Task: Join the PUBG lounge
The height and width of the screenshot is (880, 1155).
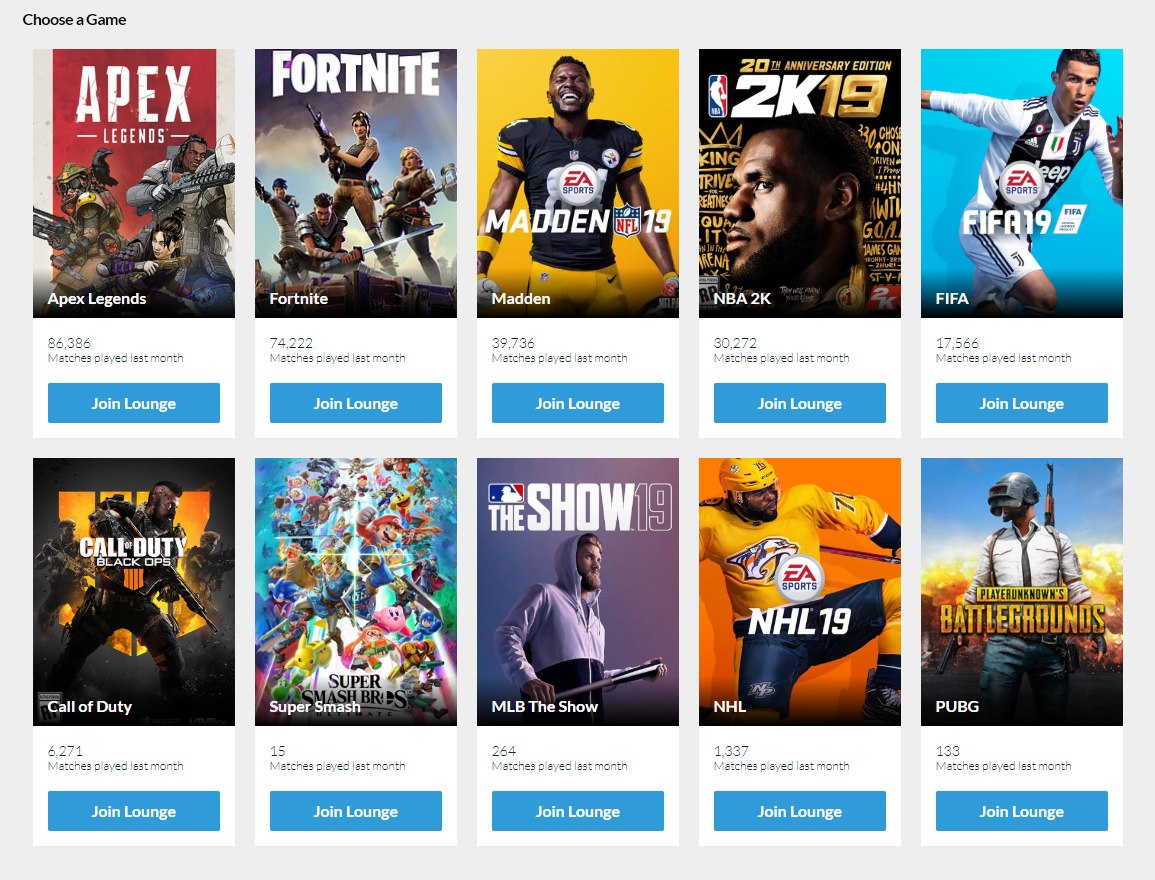Action: [1022, 811]
